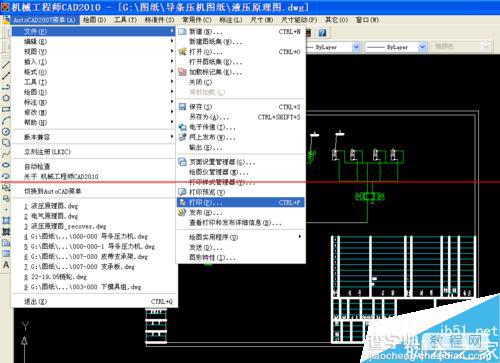
Task: Click the open folder icon beside 打开
Action: pos(182,52)
